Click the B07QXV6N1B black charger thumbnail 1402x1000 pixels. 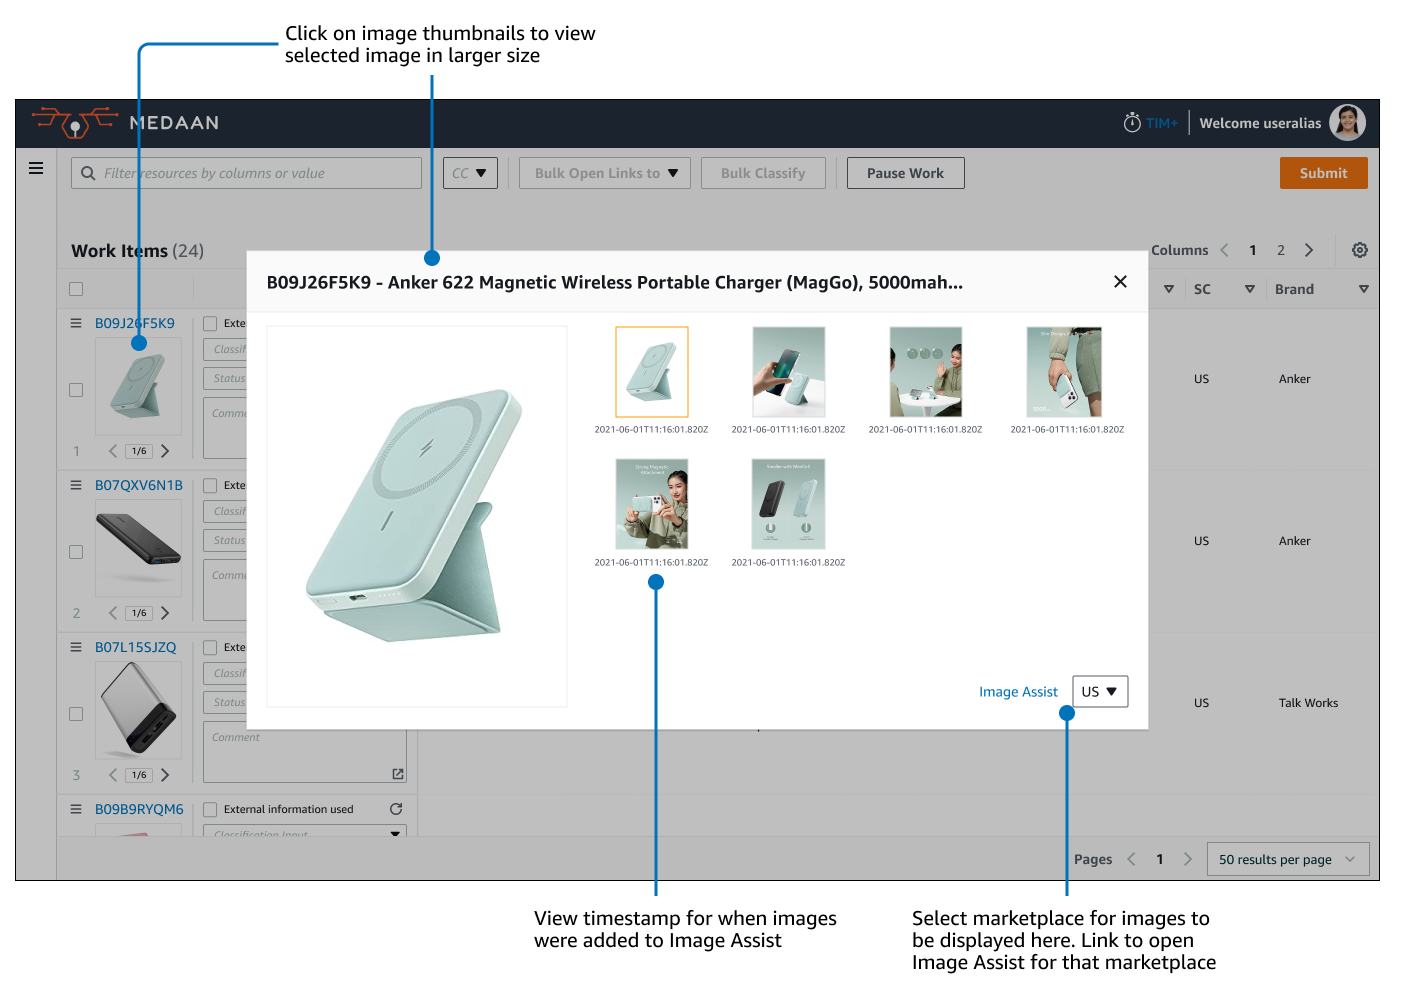point(138,547)
